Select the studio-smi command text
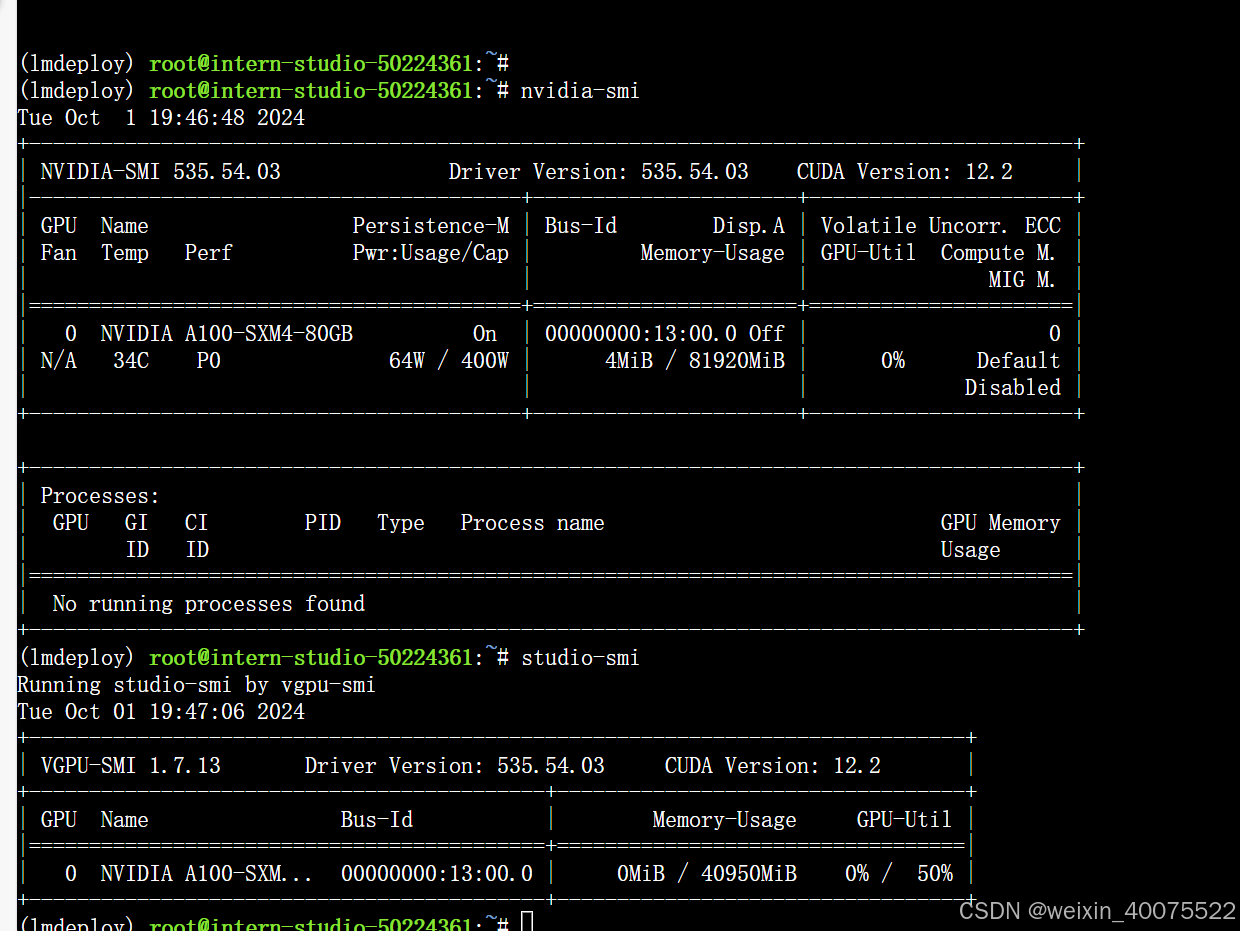The height and width of the screenshot is (931, 1240). (x=580, y=657)
